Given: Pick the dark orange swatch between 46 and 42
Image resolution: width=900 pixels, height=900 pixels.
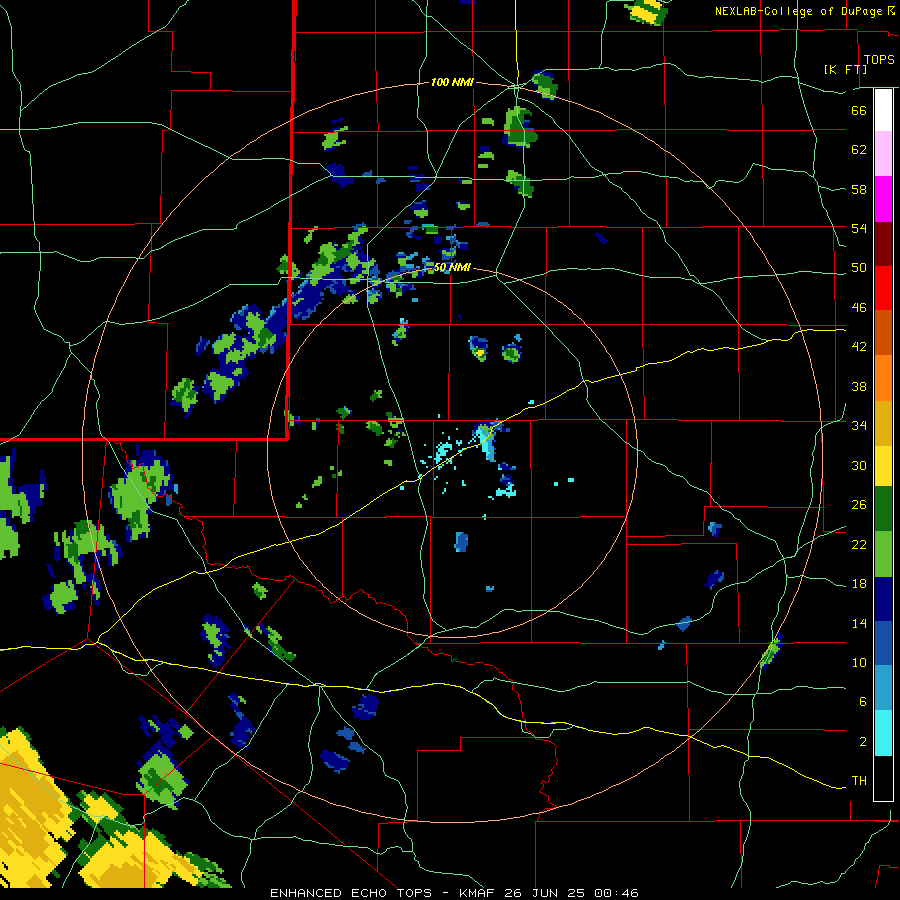Looking at the screenshot, I should pyautogui.click(x=883, y=332).
